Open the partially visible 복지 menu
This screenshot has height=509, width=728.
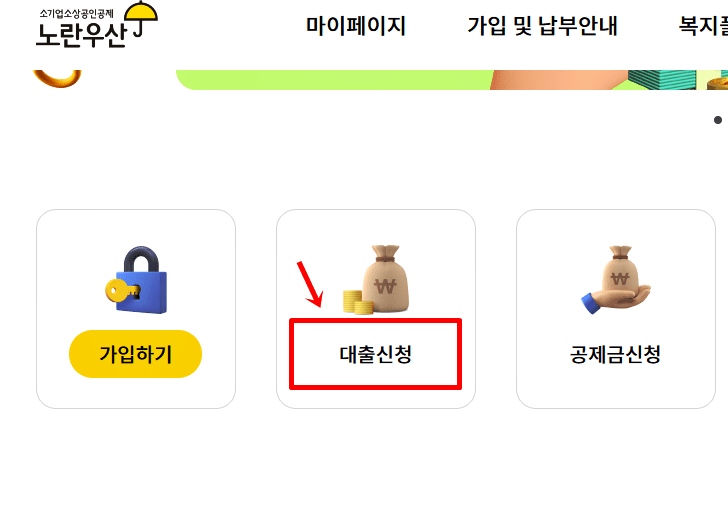pos(703,26)
